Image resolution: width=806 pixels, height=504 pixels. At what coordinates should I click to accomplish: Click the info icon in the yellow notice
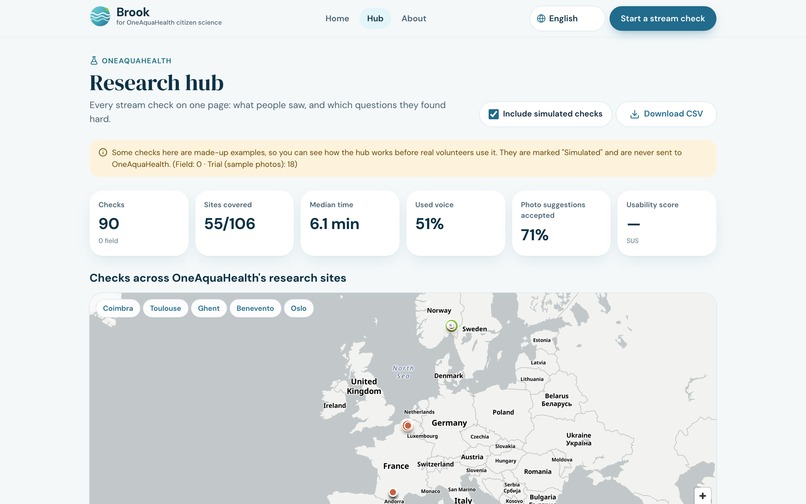(x=103, y=152)
